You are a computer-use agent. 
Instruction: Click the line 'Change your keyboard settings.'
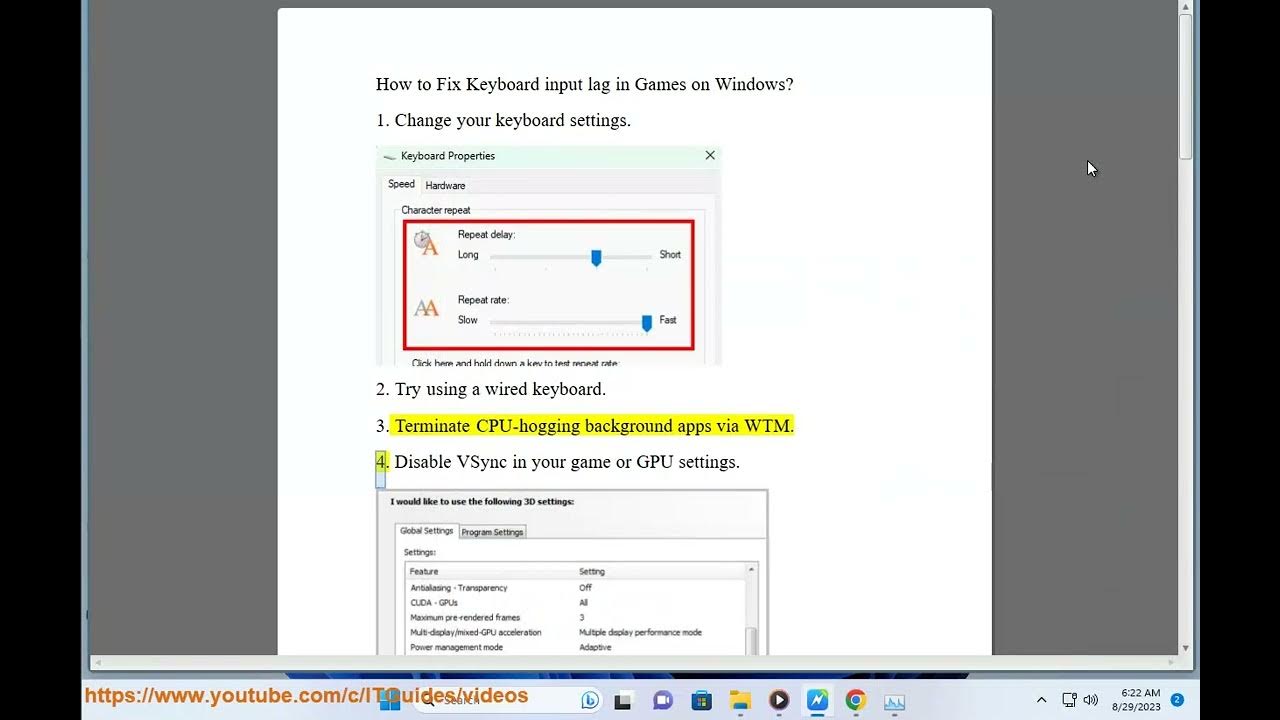point(512,120)
